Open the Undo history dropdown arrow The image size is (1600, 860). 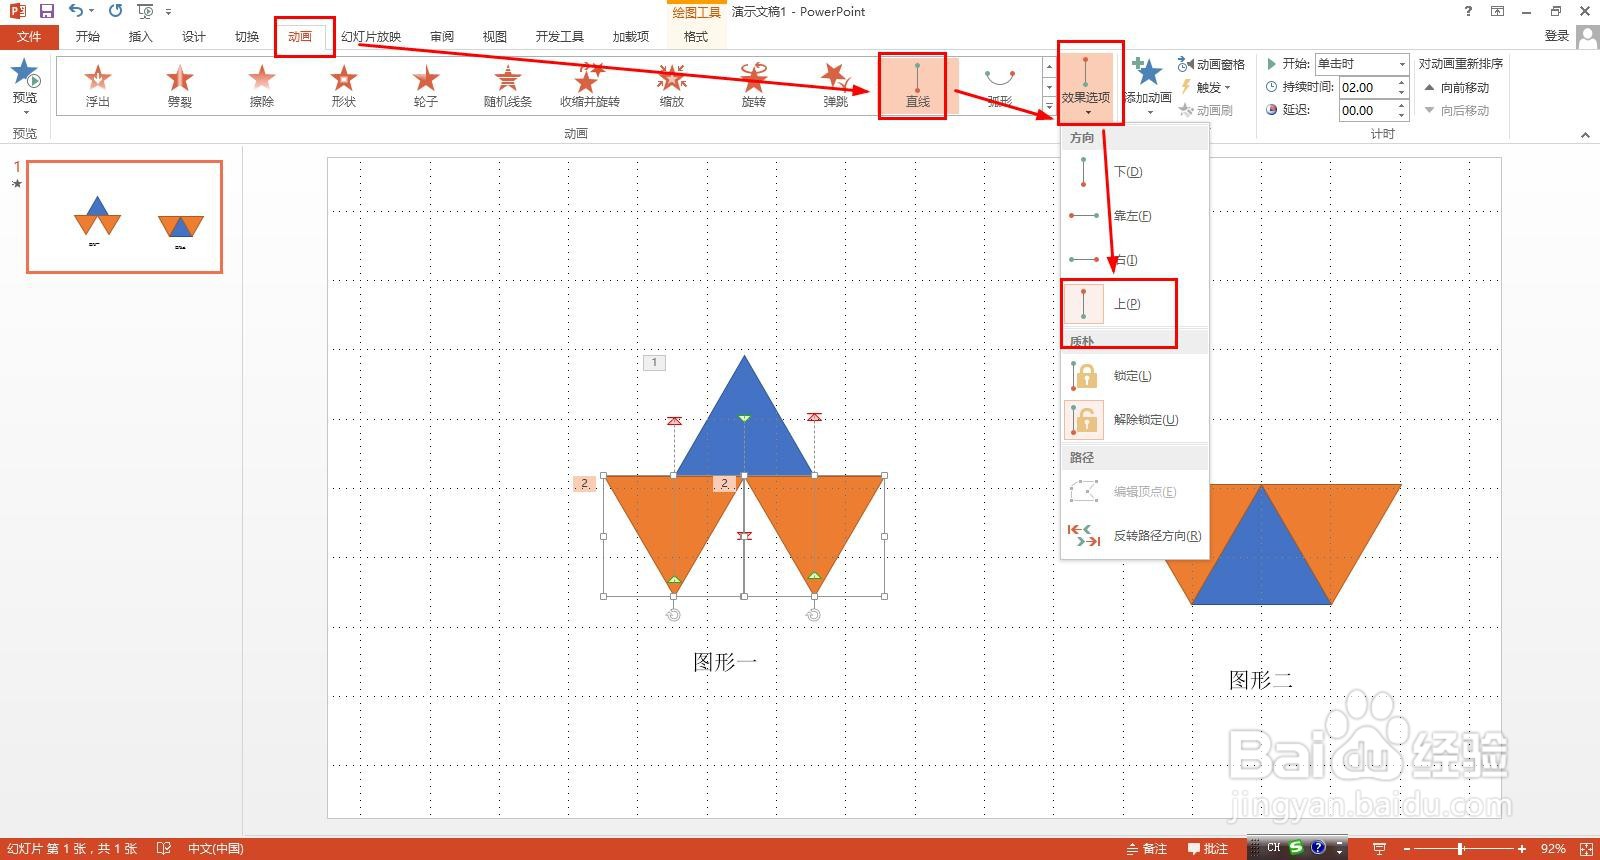click(x=91, y=11)
